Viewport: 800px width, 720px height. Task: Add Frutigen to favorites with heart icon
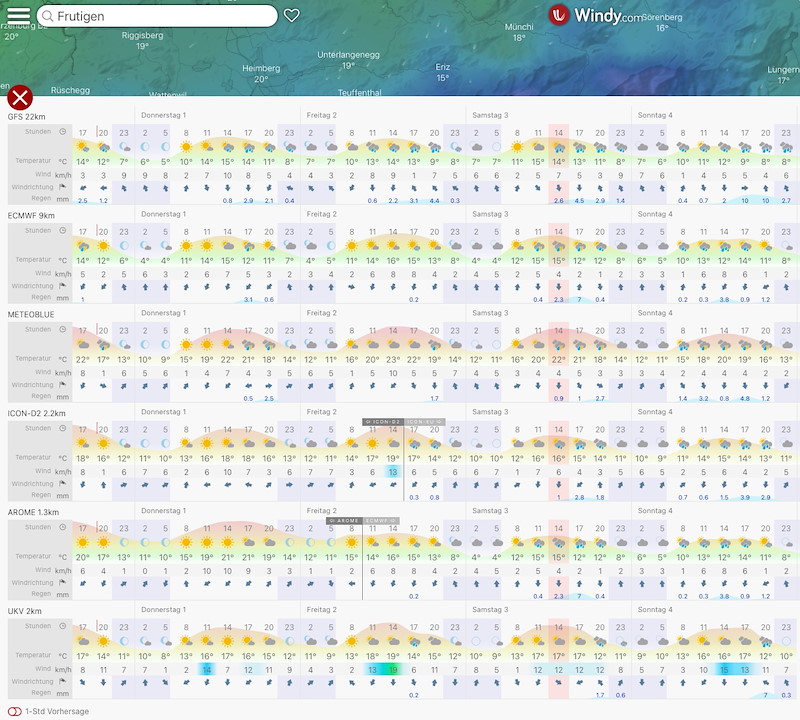291,15
